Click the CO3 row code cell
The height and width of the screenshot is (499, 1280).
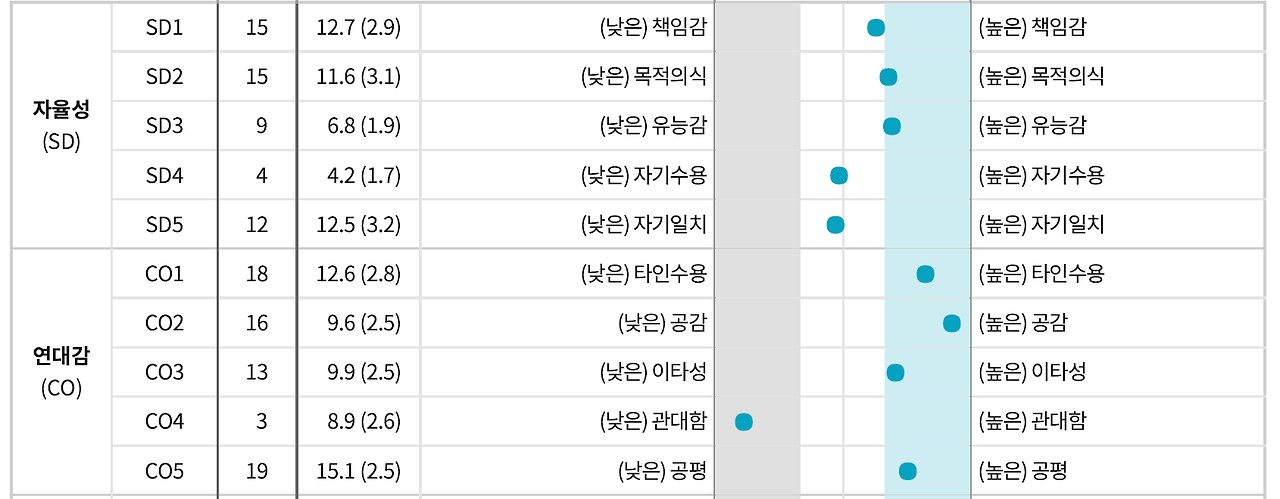pos(165,372)
